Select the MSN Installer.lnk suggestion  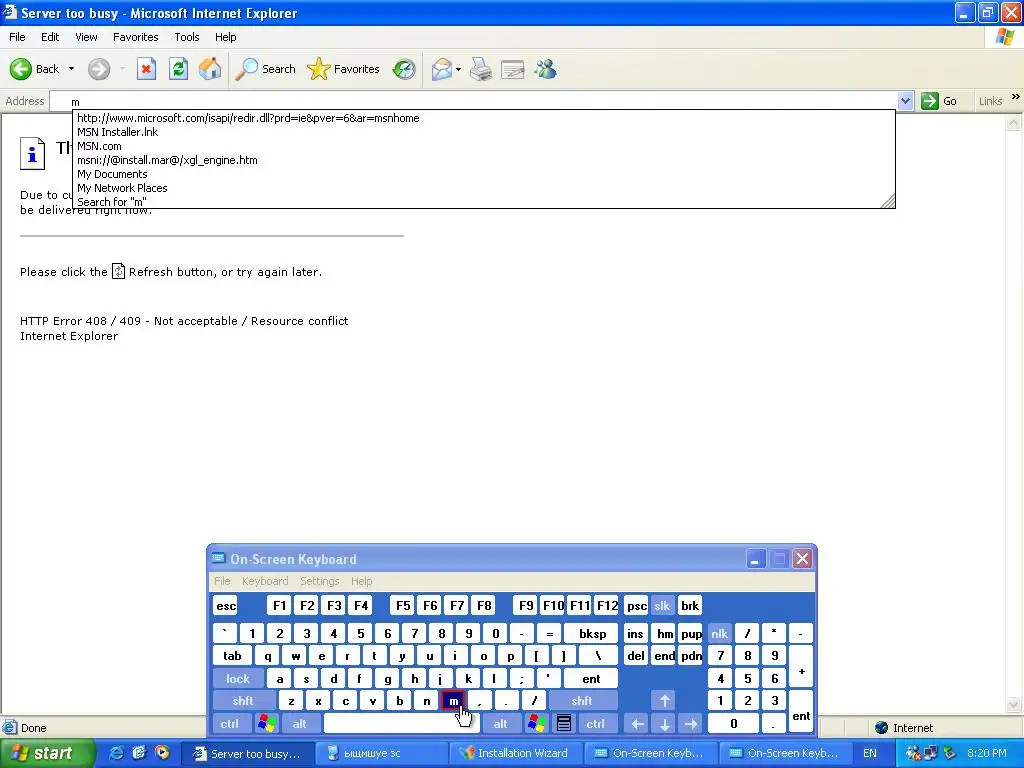(483, 132)
